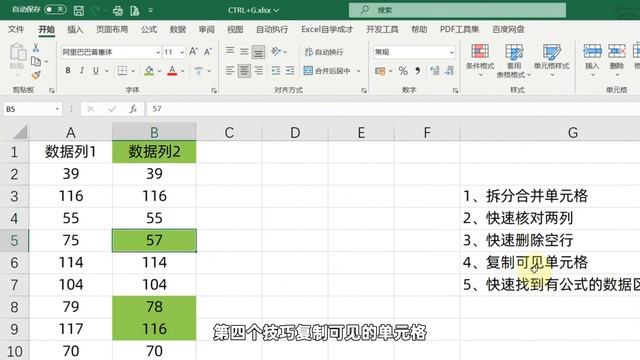Toggle Bold formatting
Screen dimensions: 640x360
[x=68, y=71]
